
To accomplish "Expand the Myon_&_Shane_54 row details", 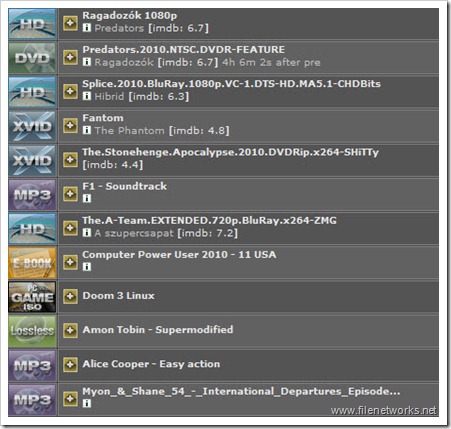I will [70, 399].
